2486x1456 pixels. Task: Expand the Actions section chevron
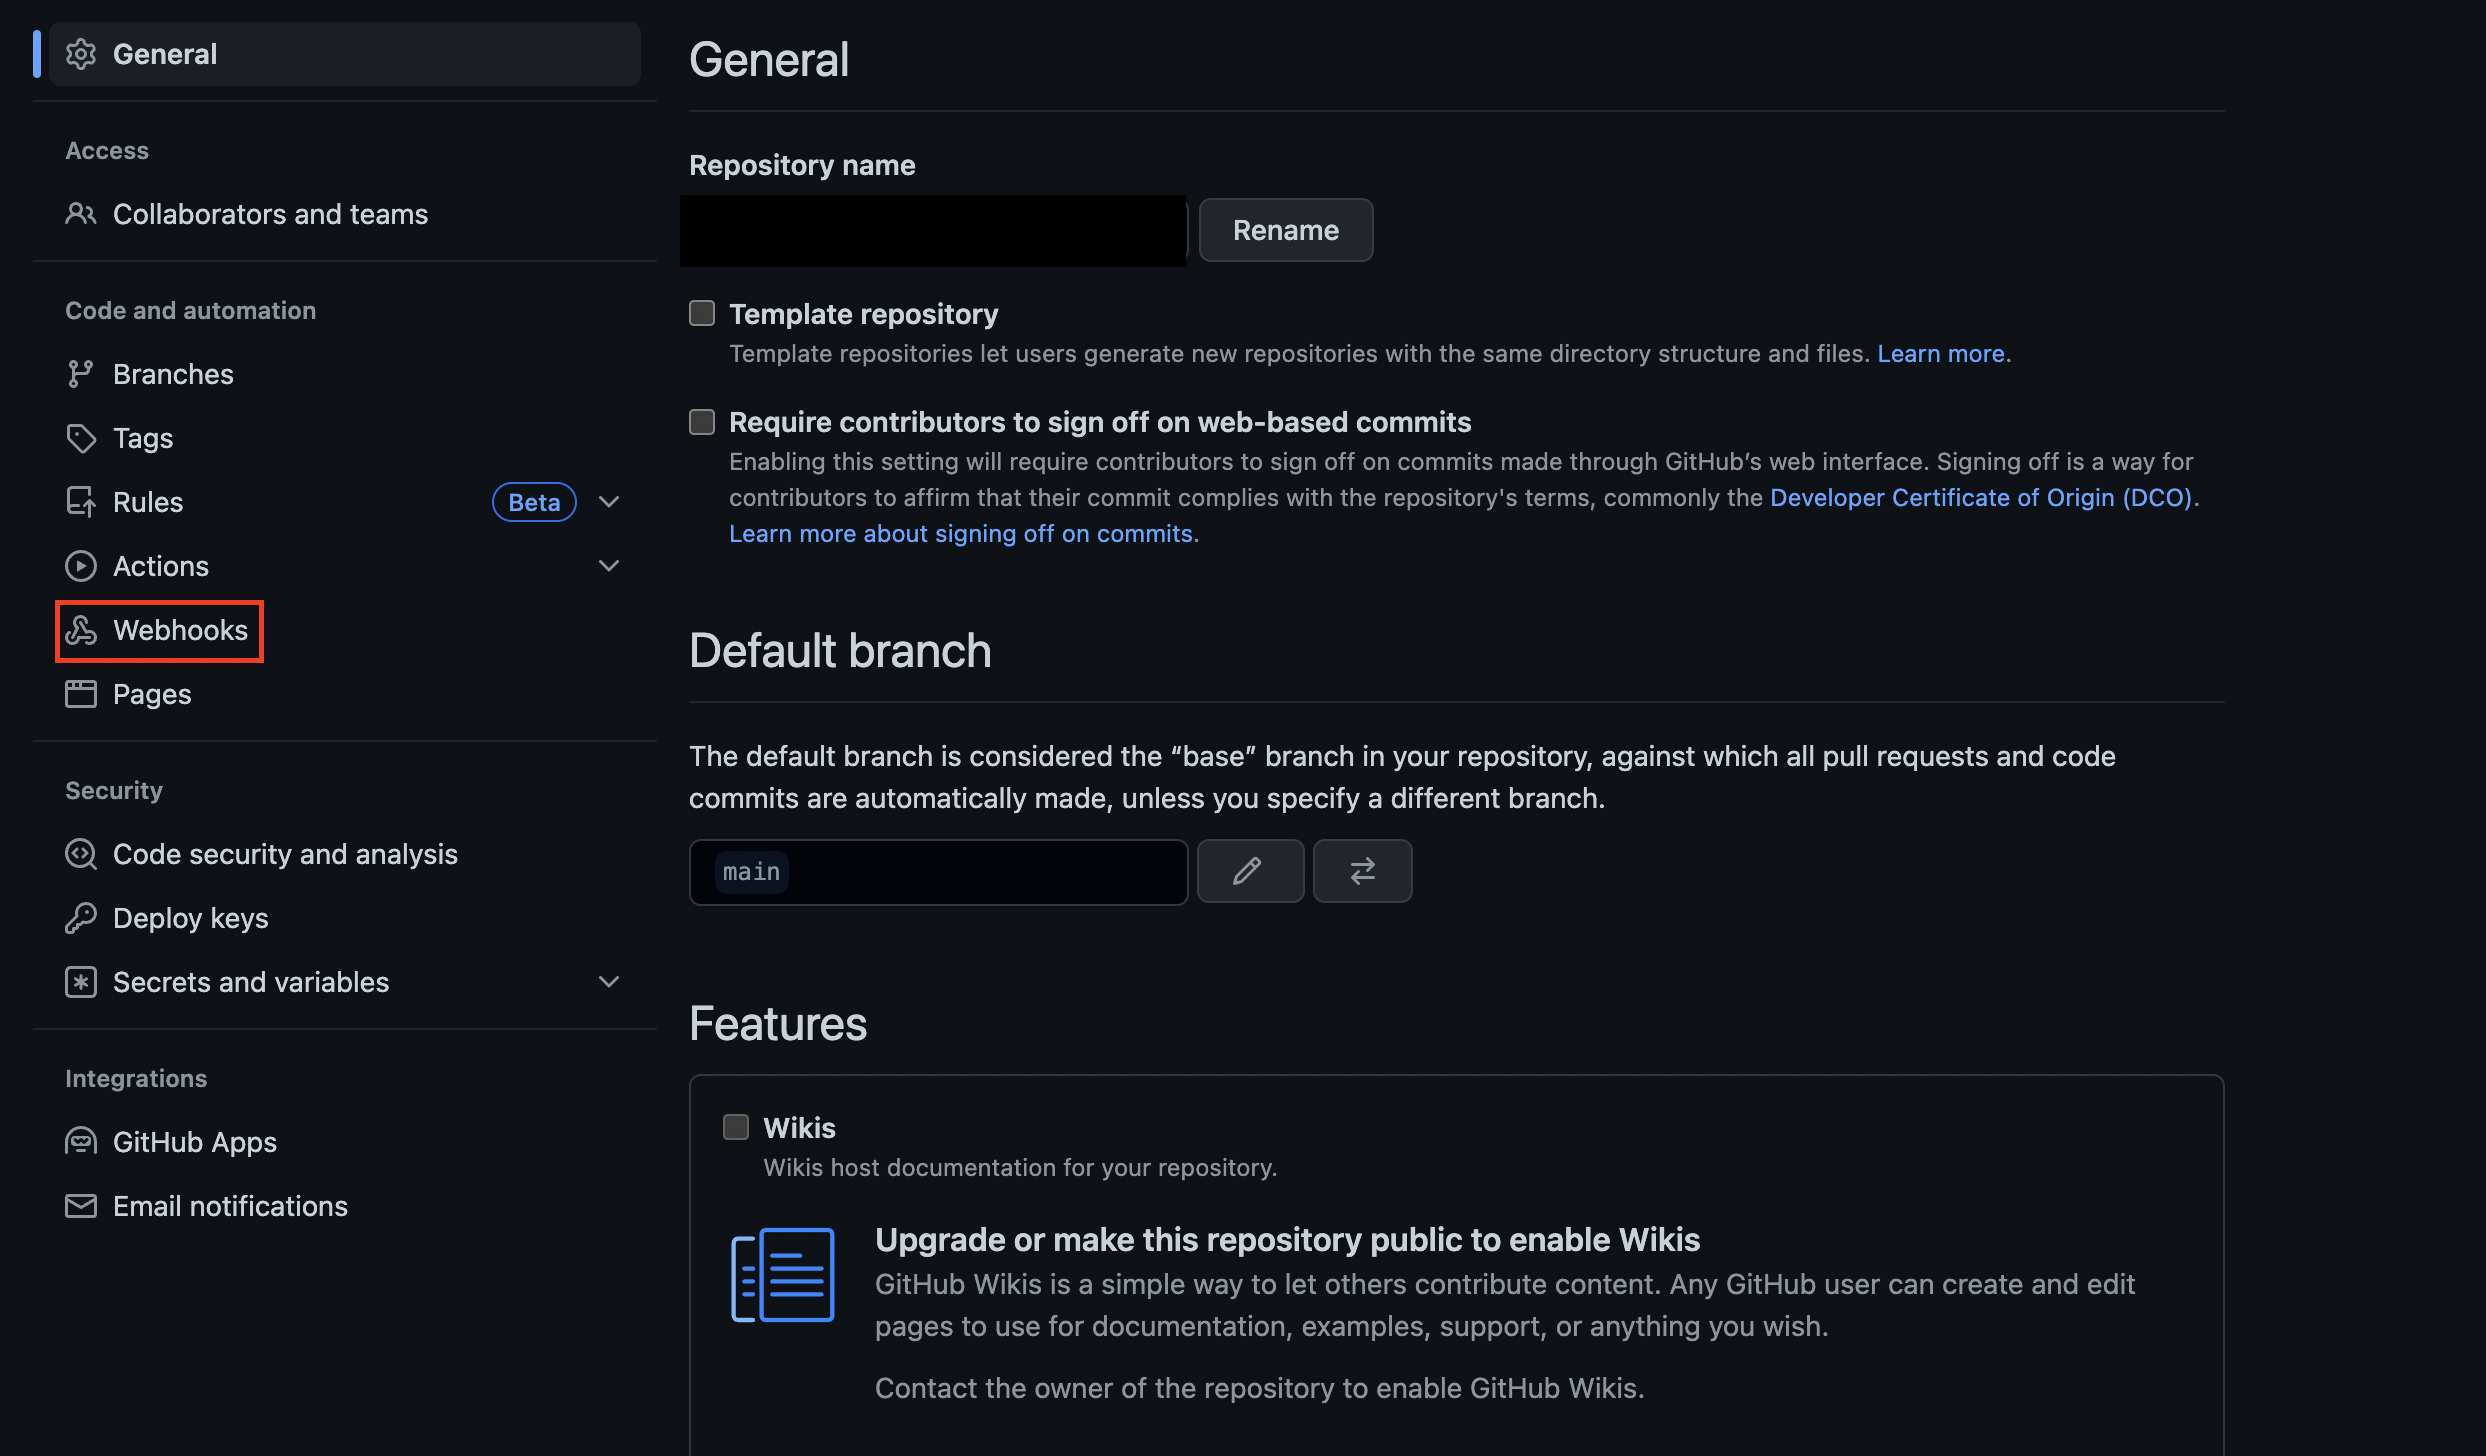[x=609, y=566]
